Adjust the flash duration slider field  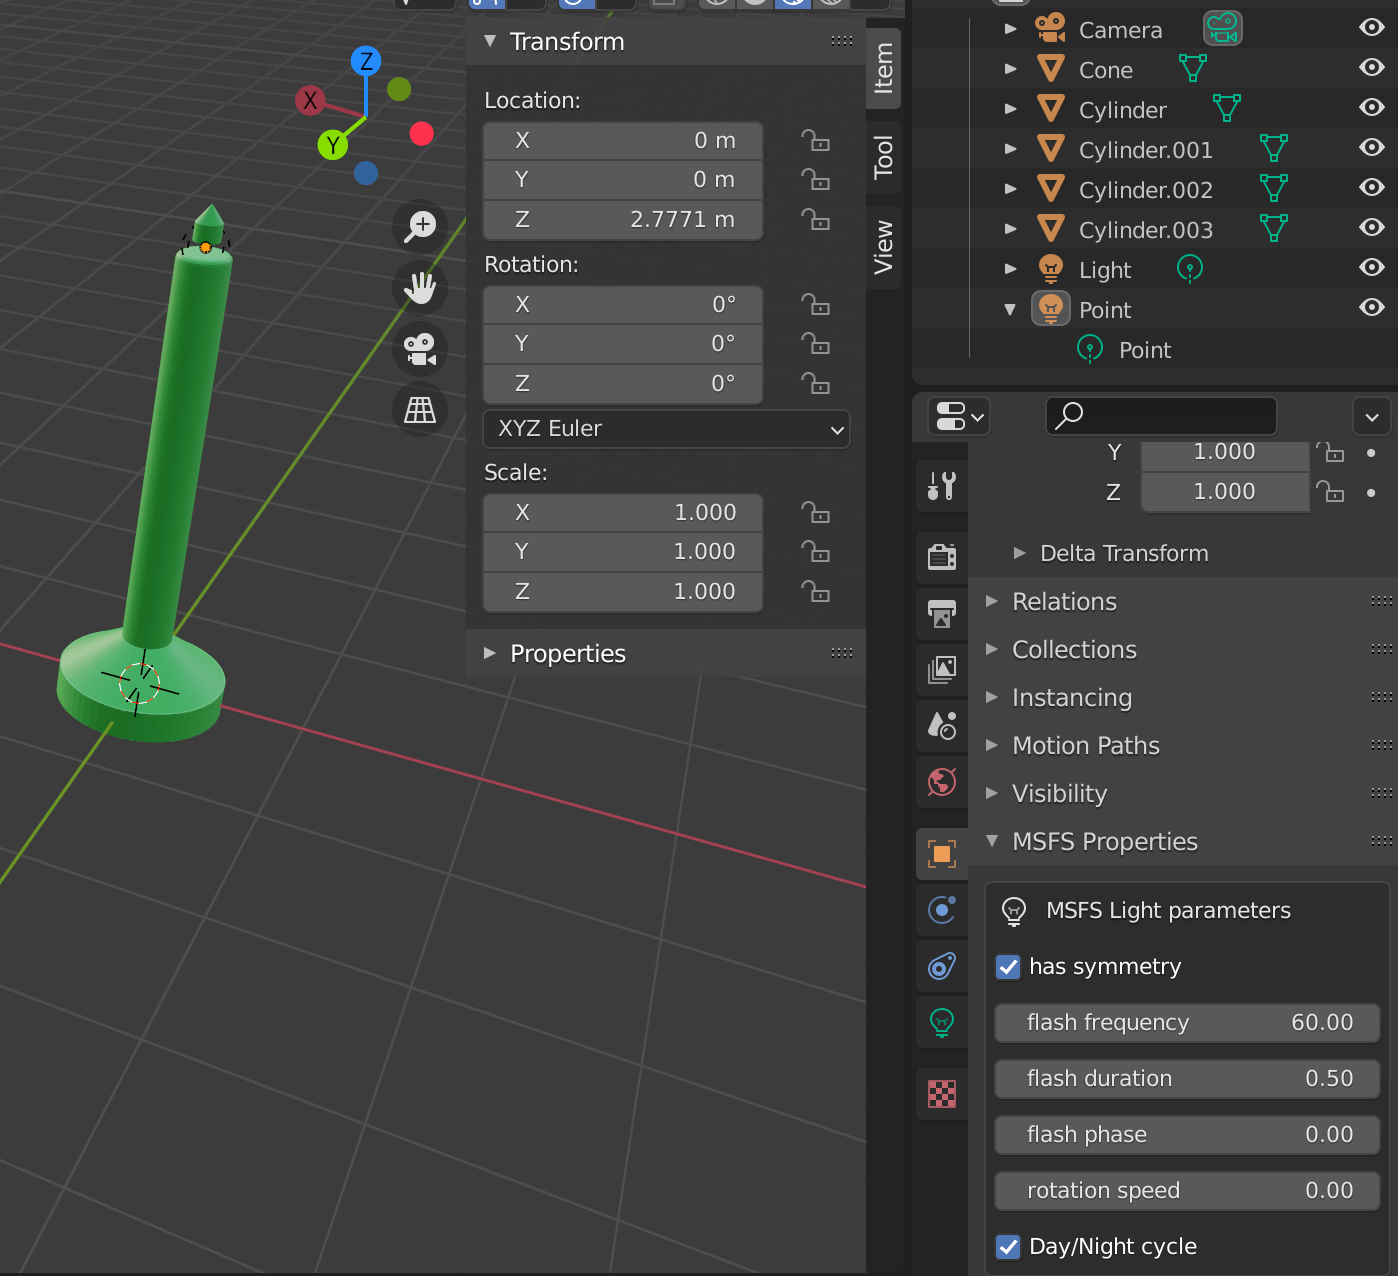[x=1187, y=1079]
